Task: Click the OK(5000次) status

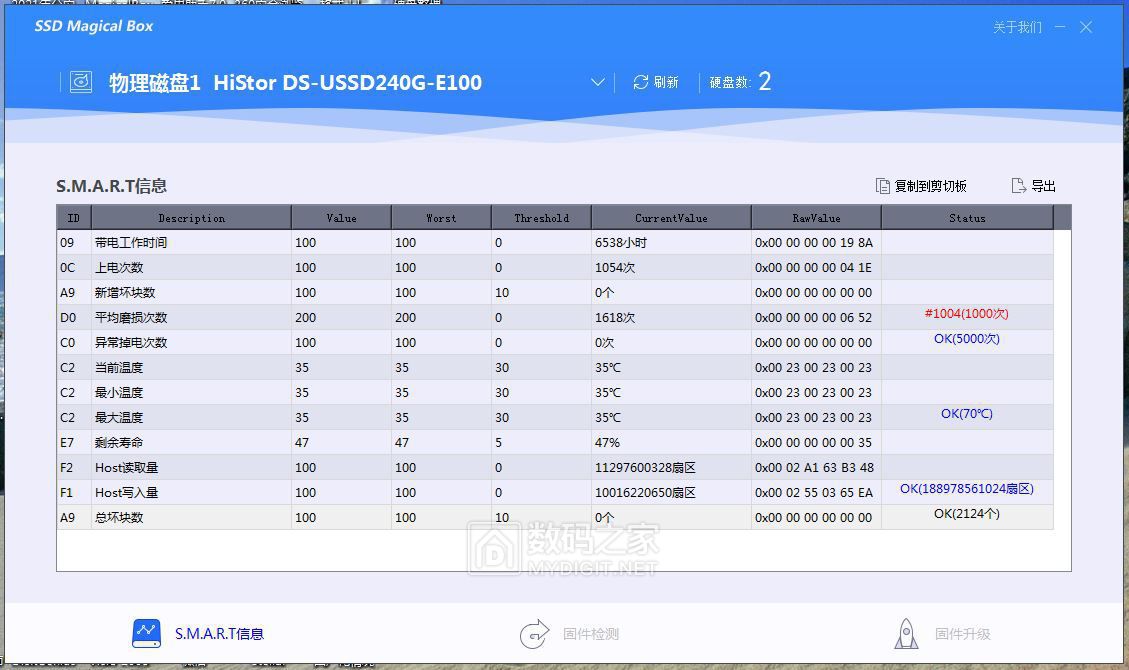Action: (x=966, y=339)
